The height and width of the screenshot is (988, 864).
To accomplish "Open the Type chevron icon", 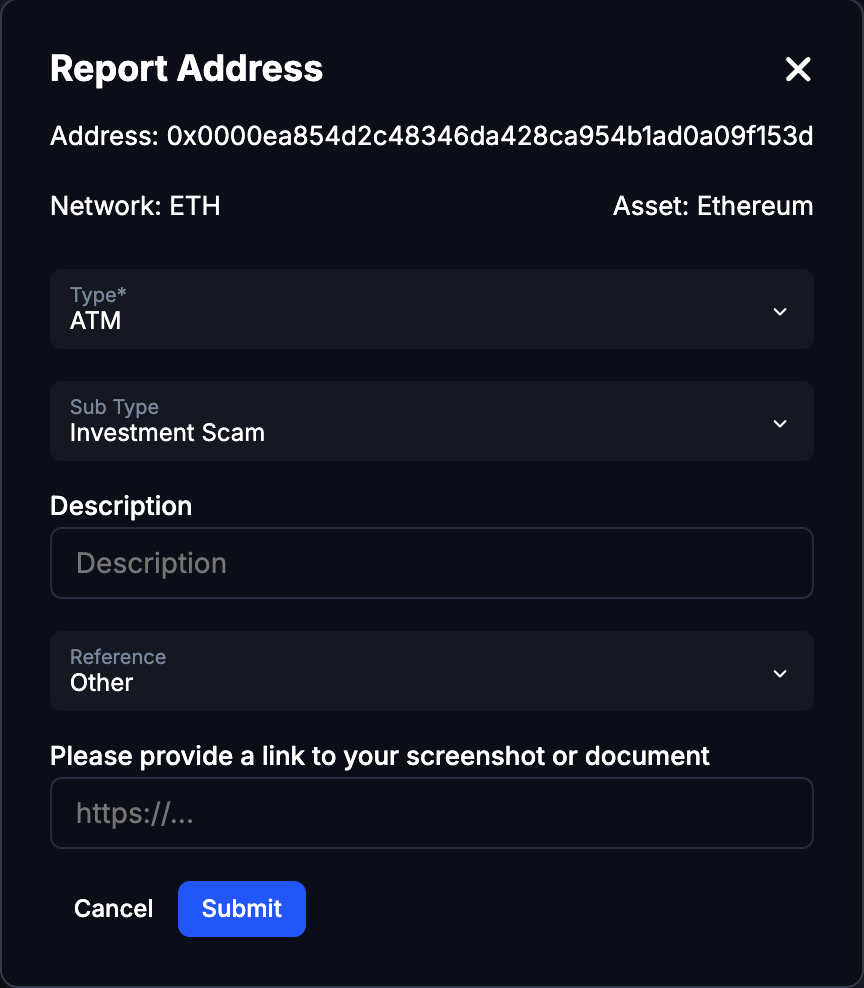I will point(780,311).
